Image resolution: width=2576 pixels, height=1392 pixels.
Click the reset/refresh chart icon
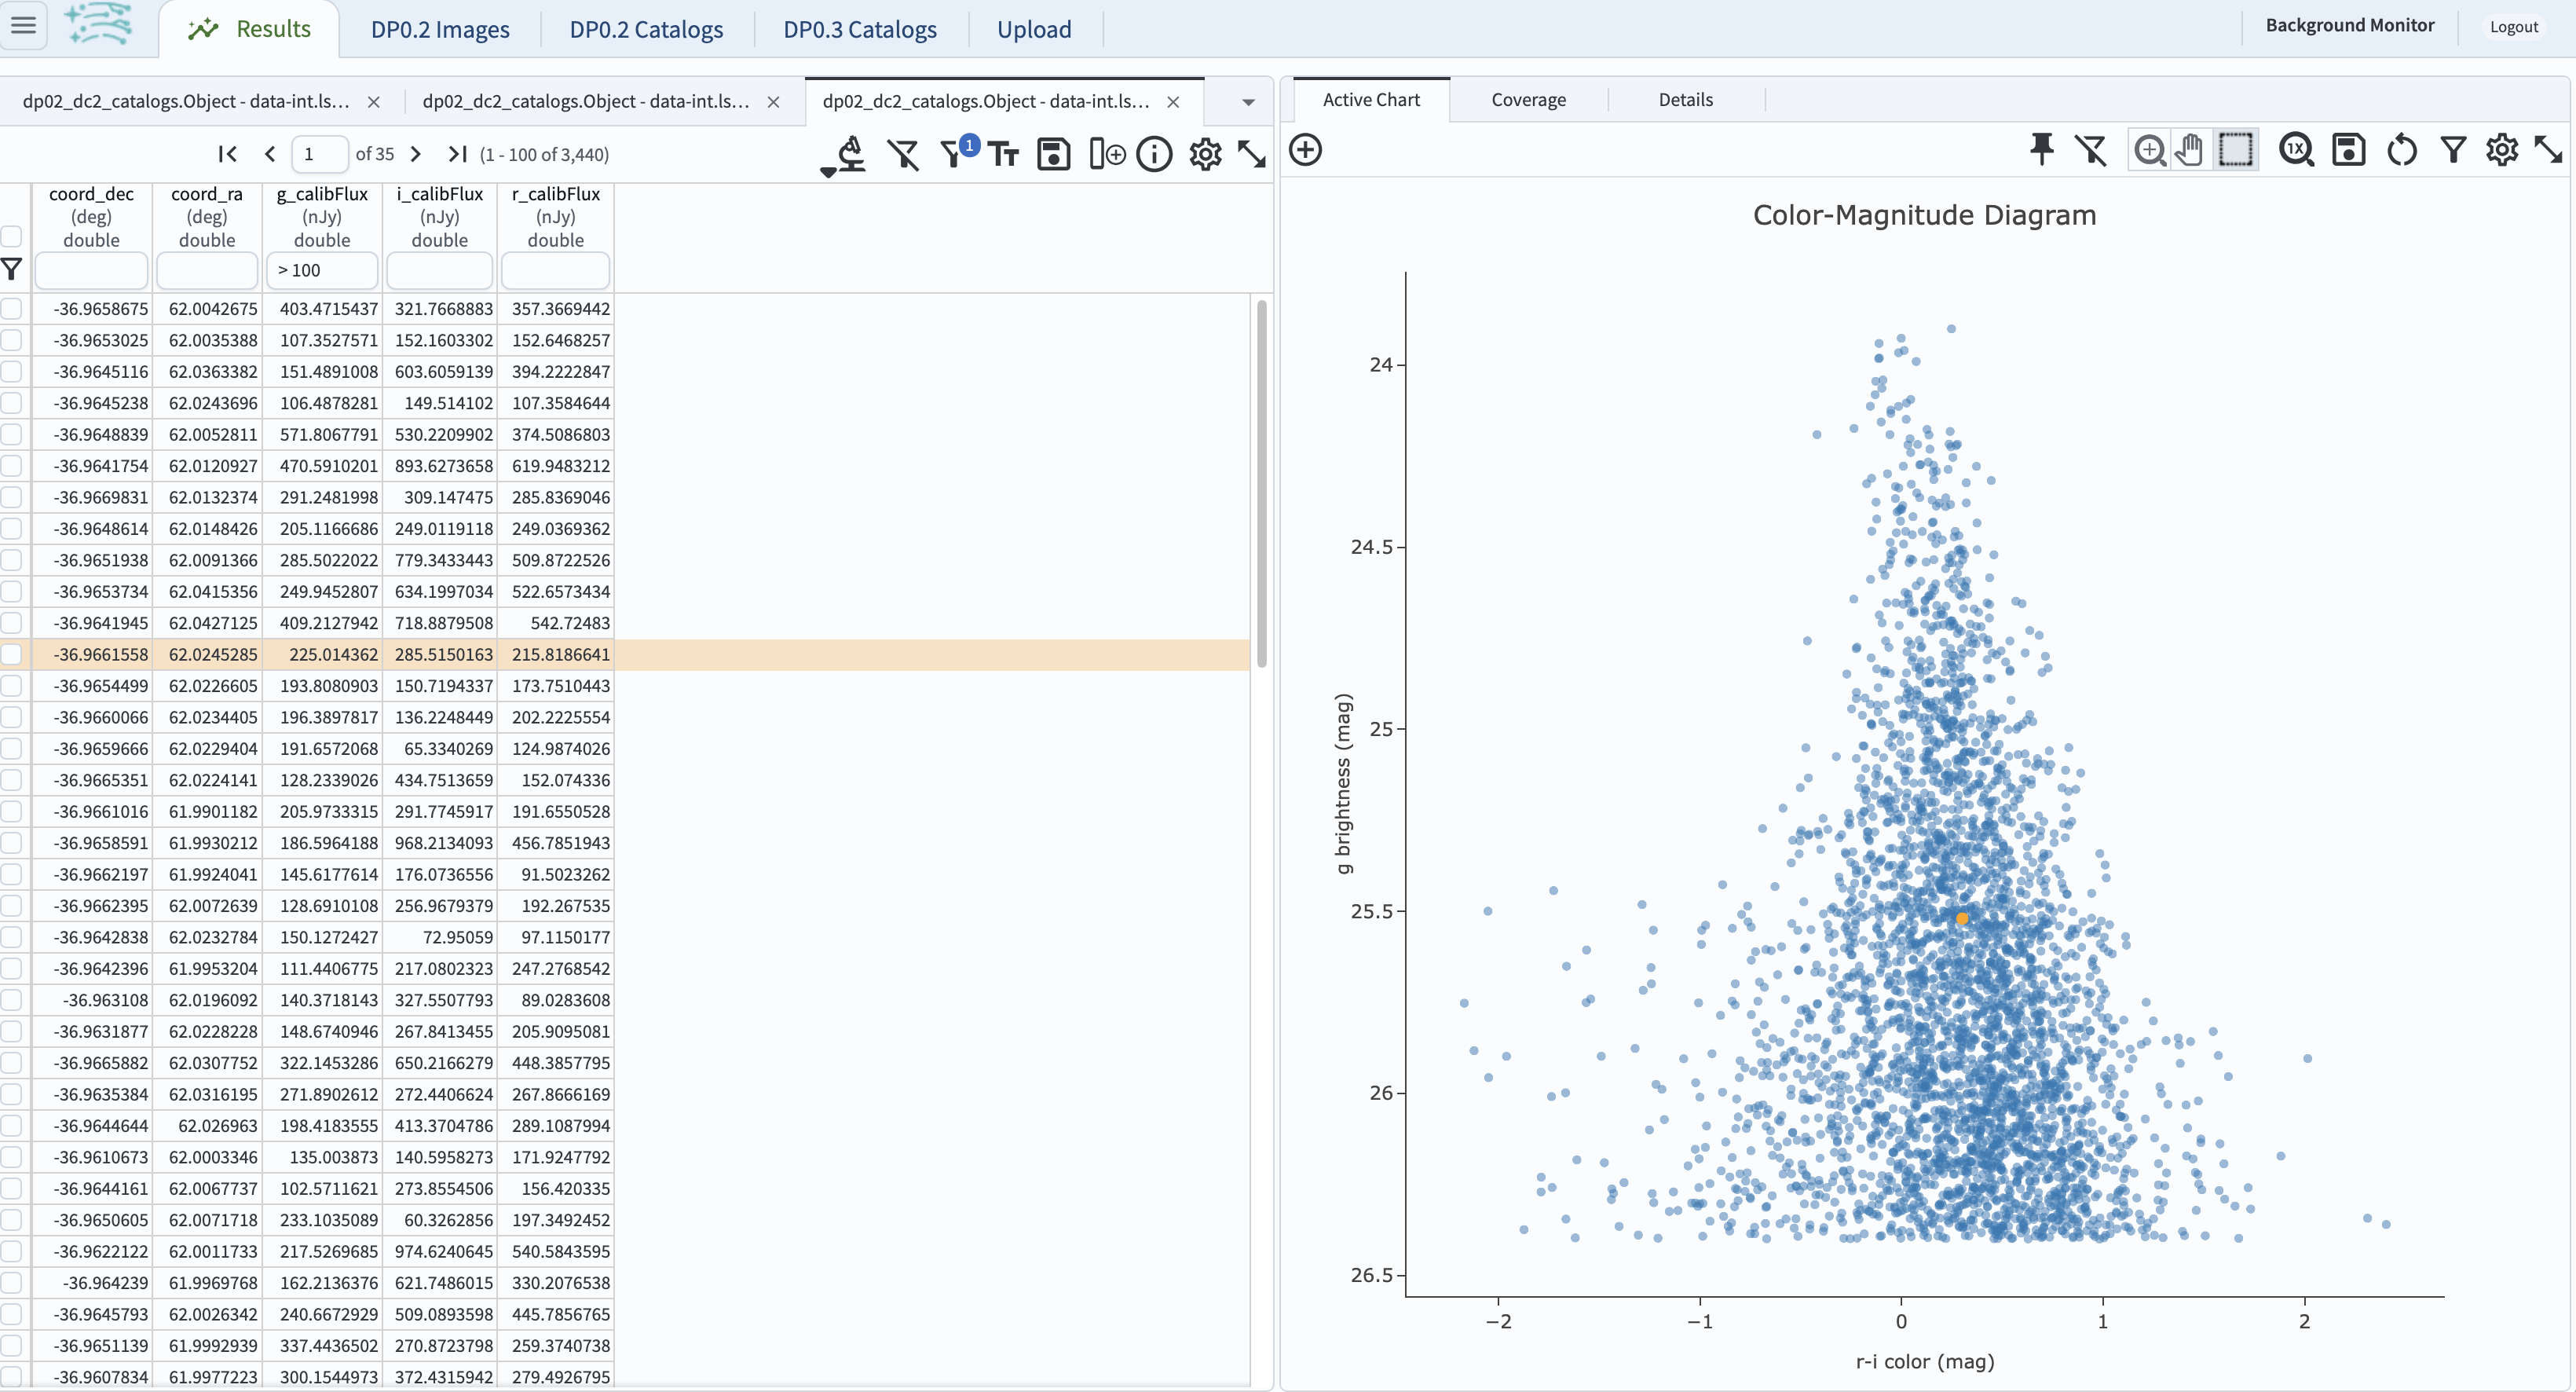click(x=2399, y=151)
